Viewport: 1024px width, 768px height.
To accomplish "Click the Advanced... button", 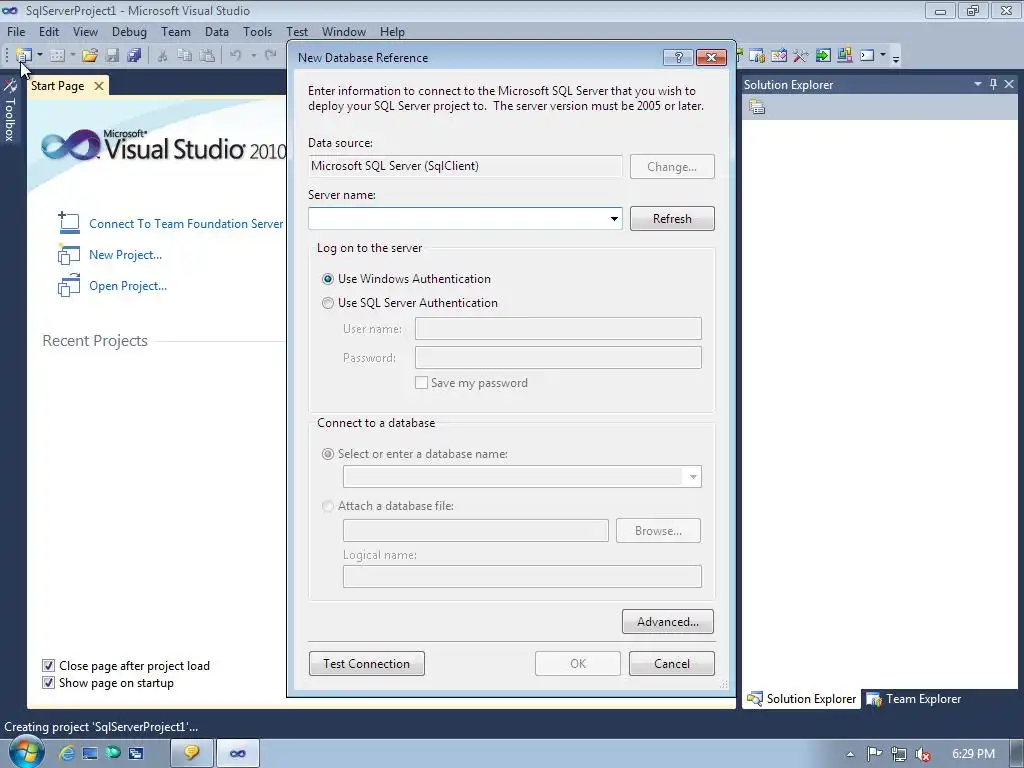I will coord(667,622).
